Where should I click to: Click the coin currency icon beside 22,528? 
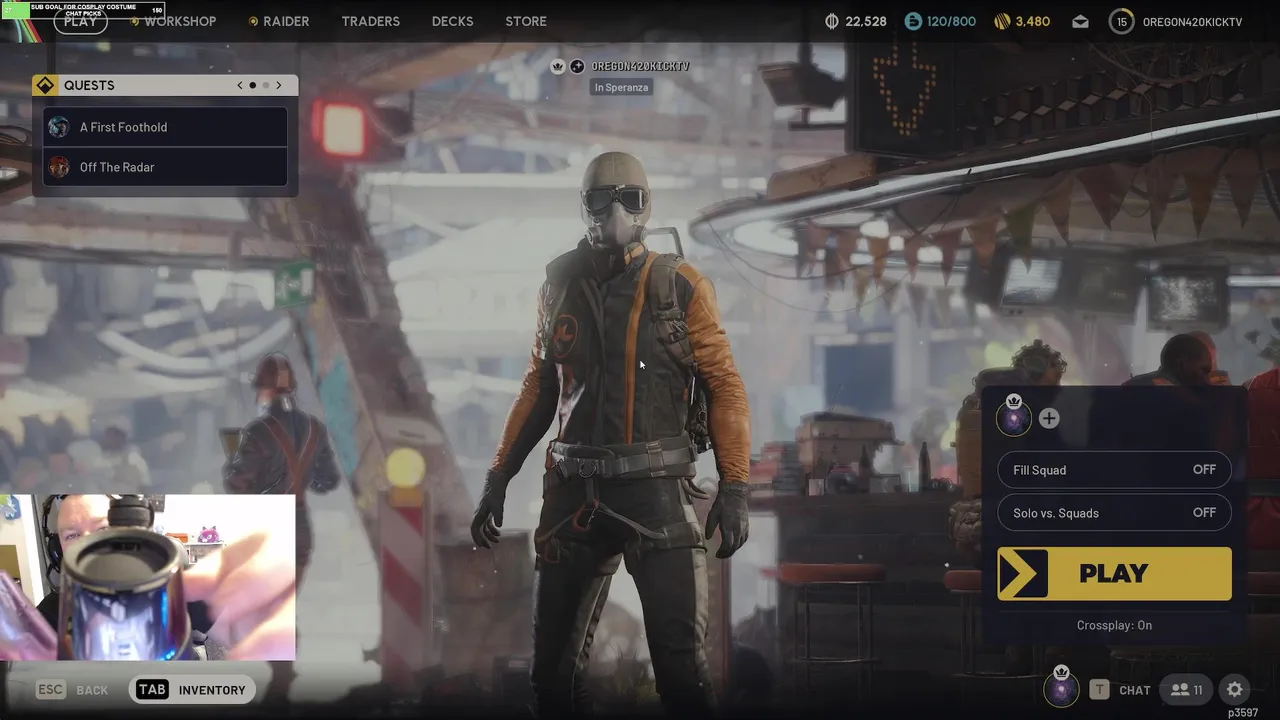(833, 21)
